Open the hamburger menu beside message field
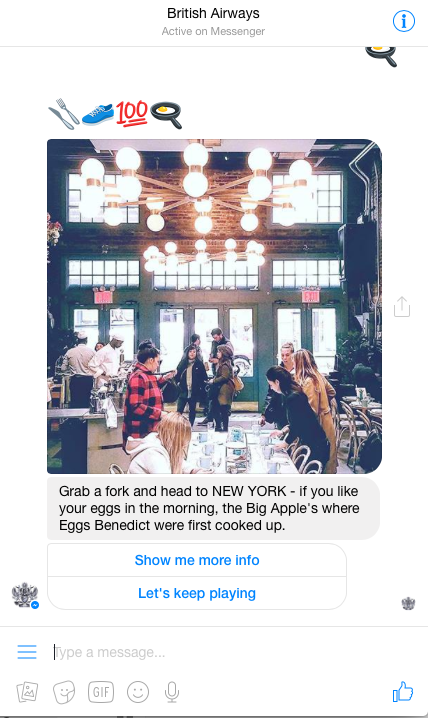 click(x=27, y=652)
